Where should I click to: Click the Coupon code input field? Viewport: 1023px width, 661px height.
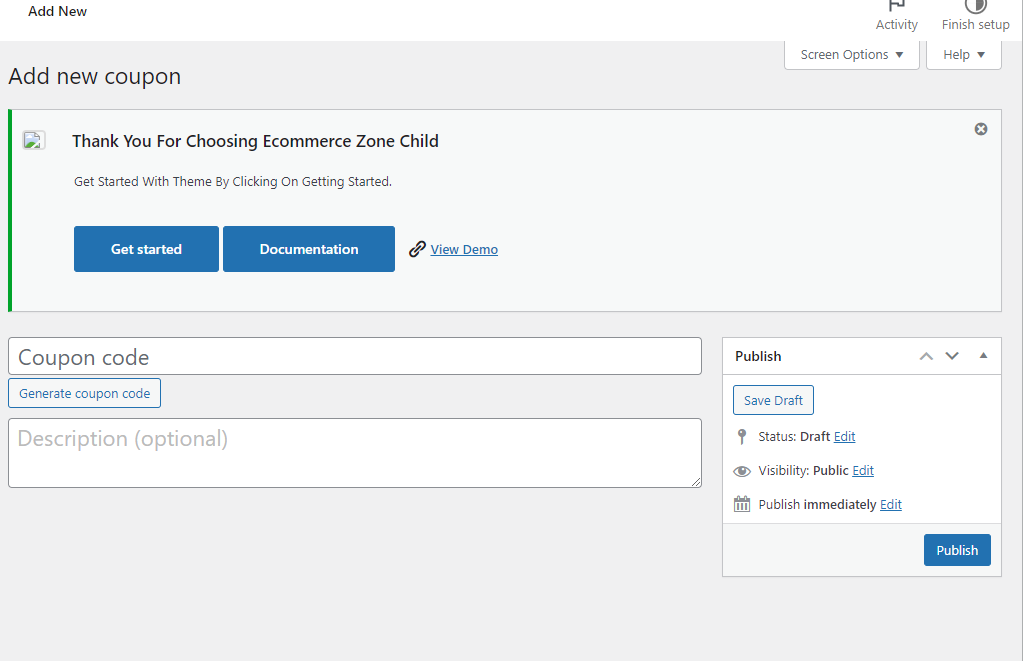(355, 357)
